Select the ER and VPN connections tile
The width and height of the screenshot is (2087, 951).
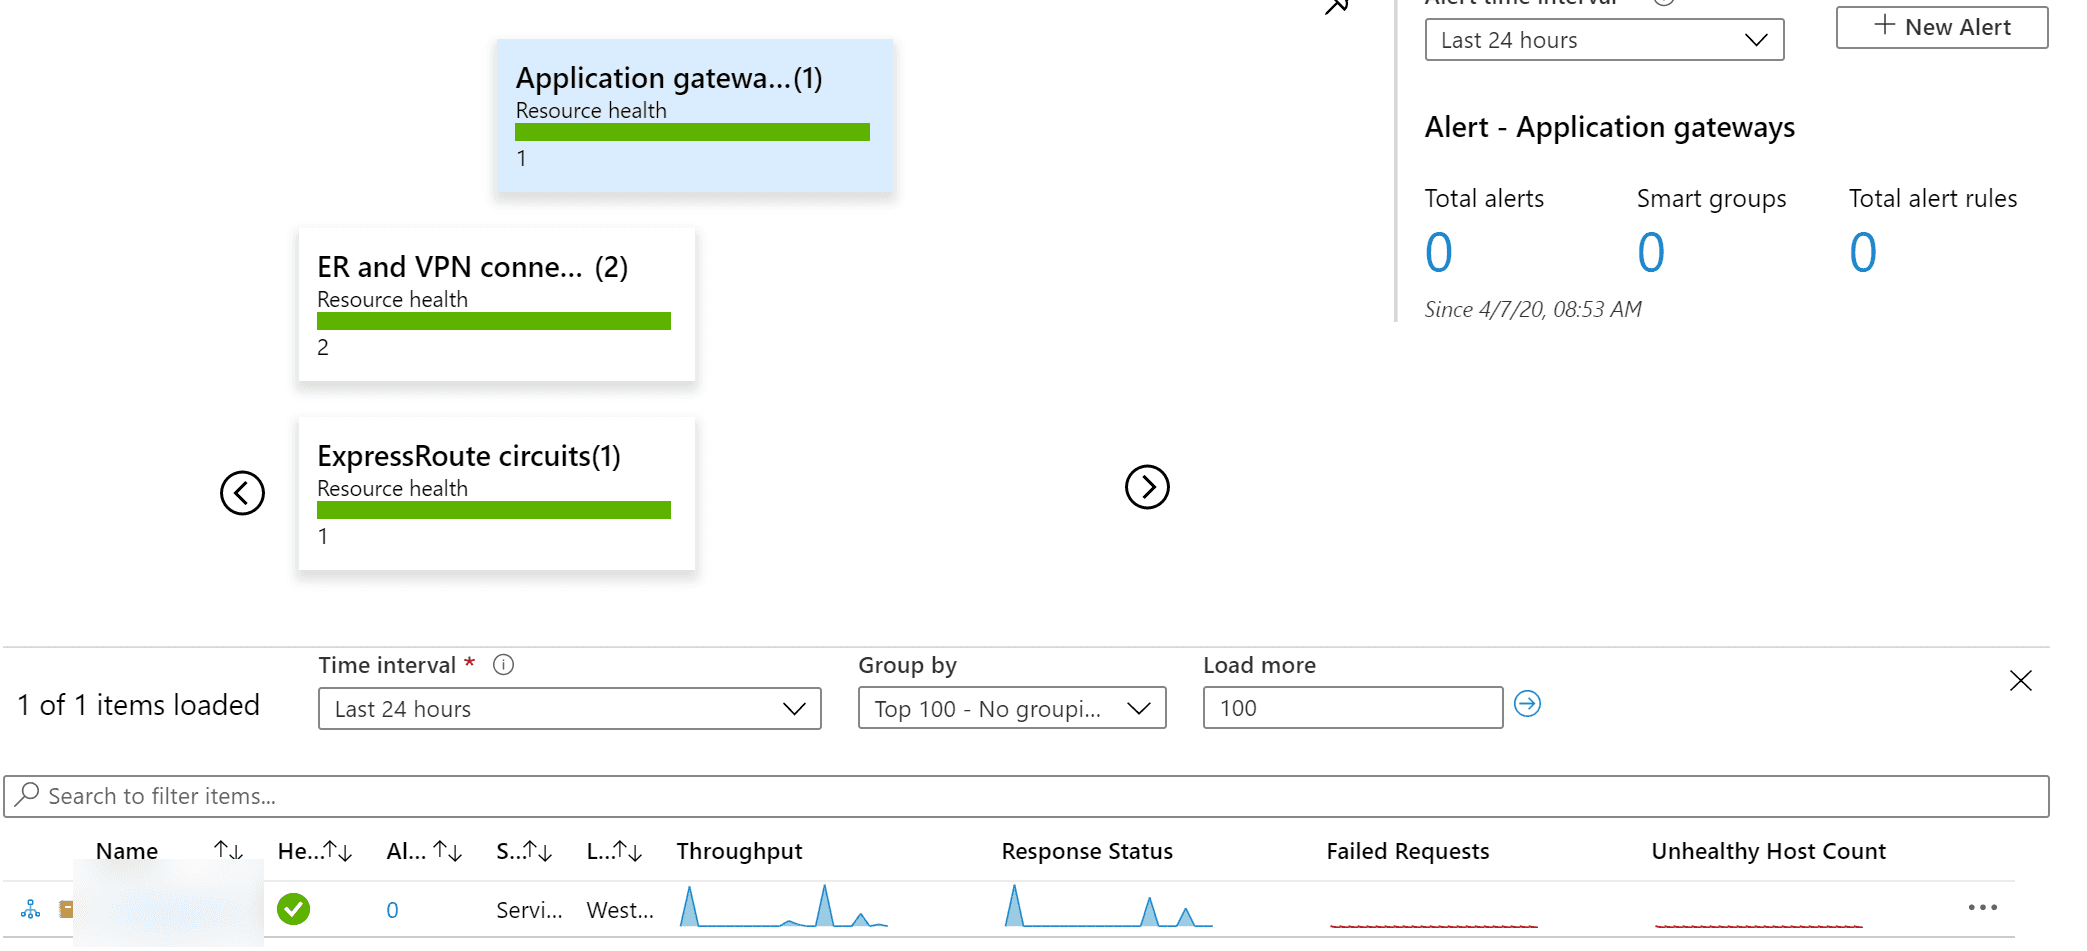497,304
